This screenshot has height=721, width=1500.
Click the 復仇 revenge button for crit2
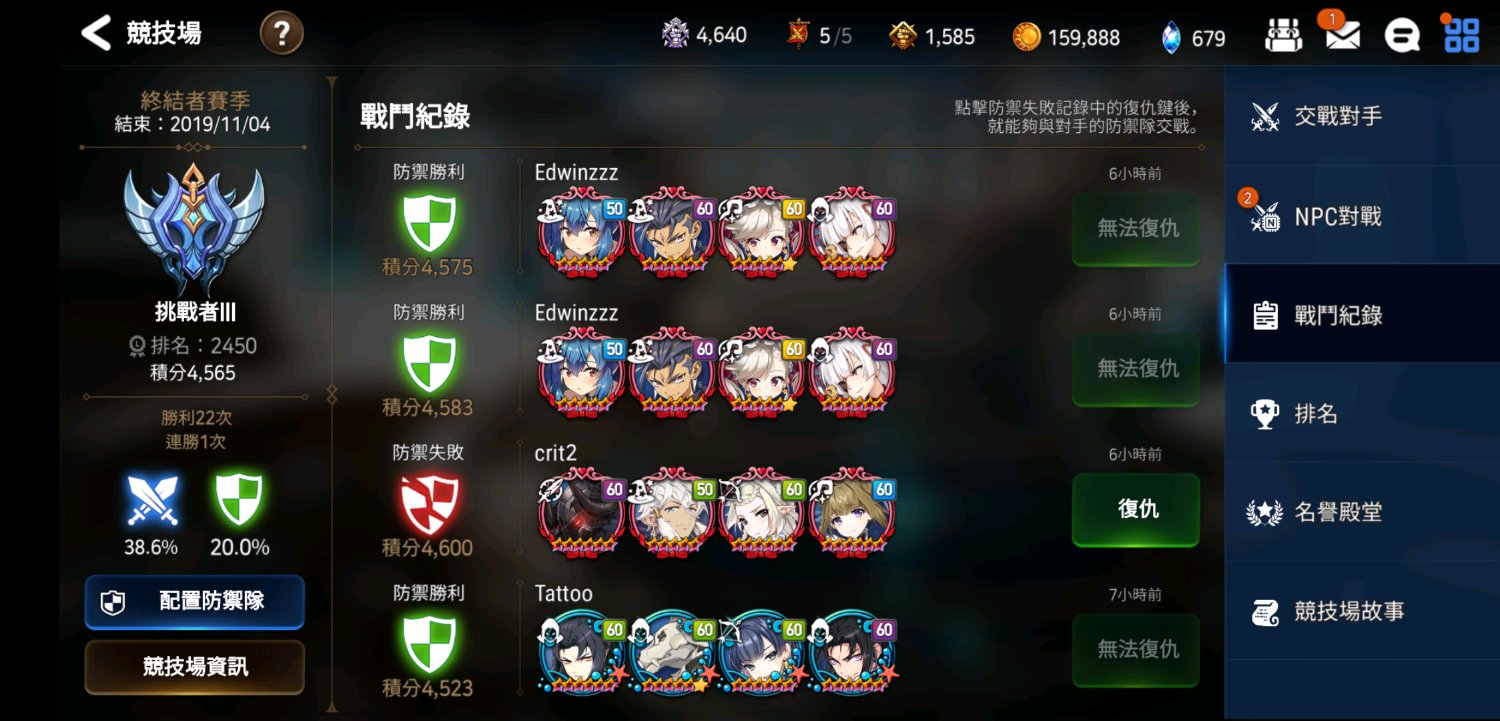1136,509
